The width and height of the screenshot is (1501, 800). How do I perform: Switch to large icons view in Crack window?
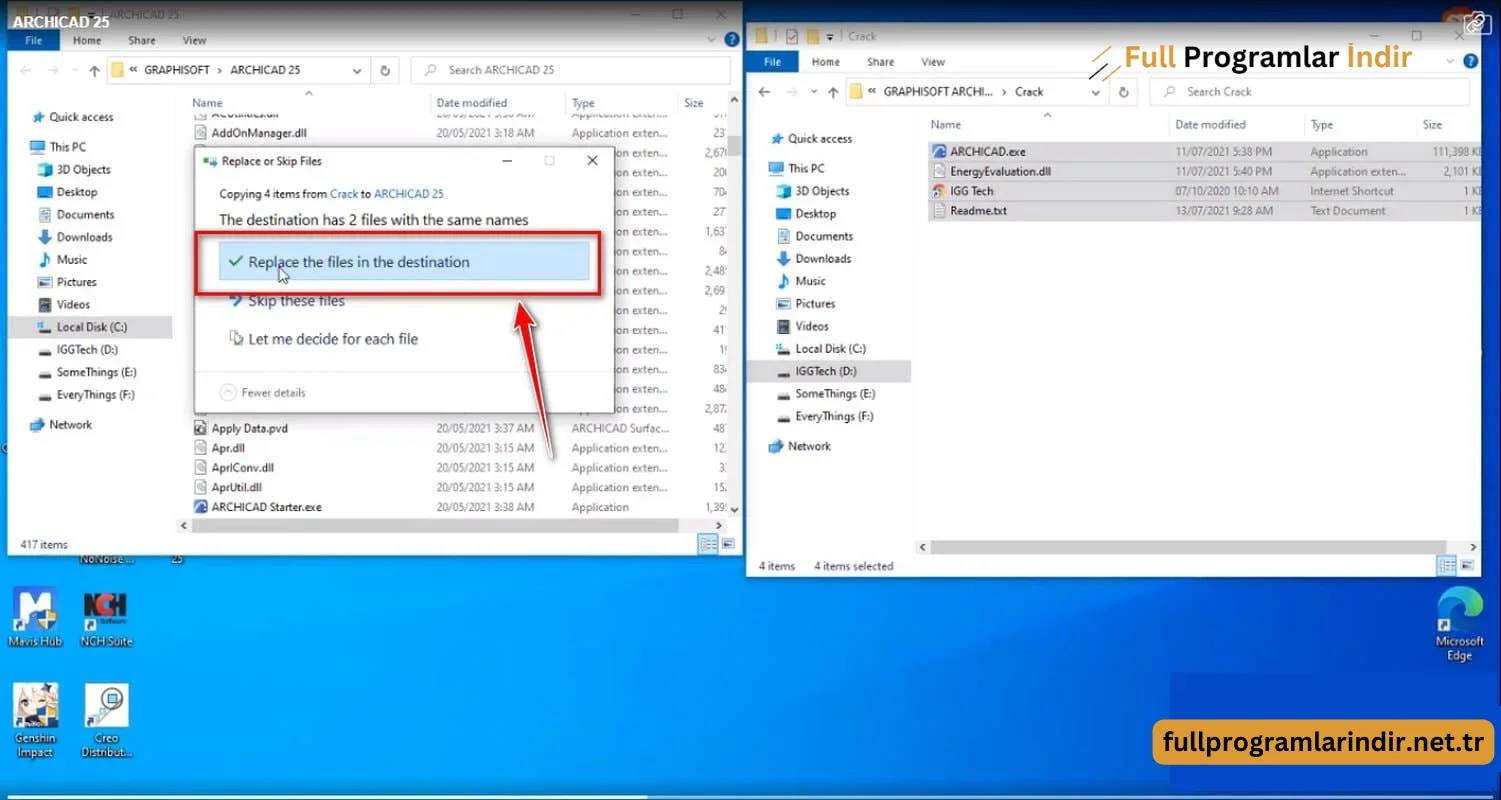click(1467, 566)
